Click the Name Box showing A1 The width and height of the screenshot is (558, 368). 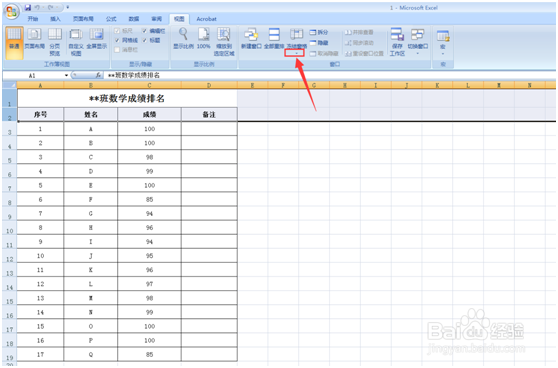pyautogui.click(x=33, y=75)
